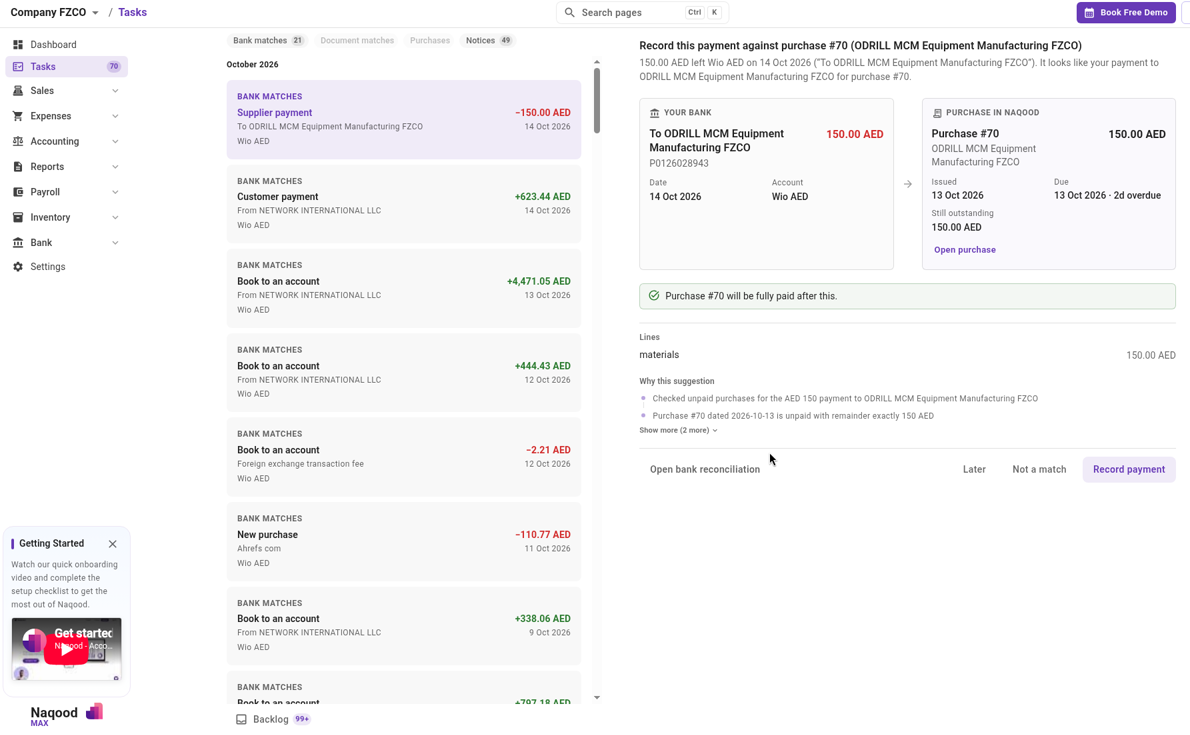This screenshot has height=735, width=1190.
Task: Click the Book Free Demo button
Action: [1125, 13]
